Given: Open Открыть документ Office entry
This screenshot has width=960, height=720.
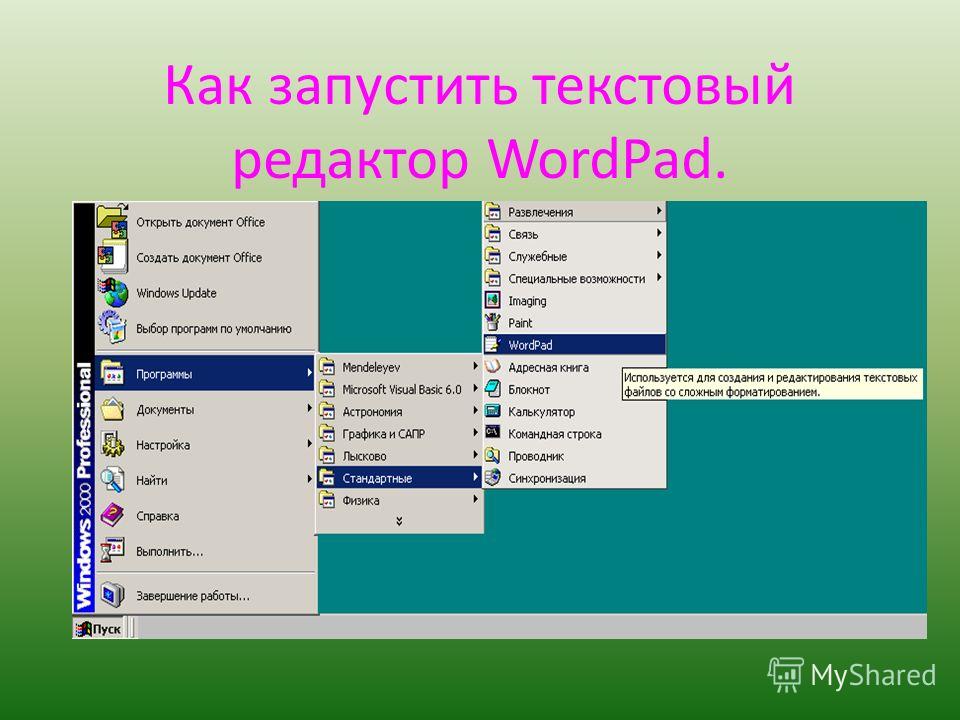Looking at the screenshot, I should coord(206,222).
